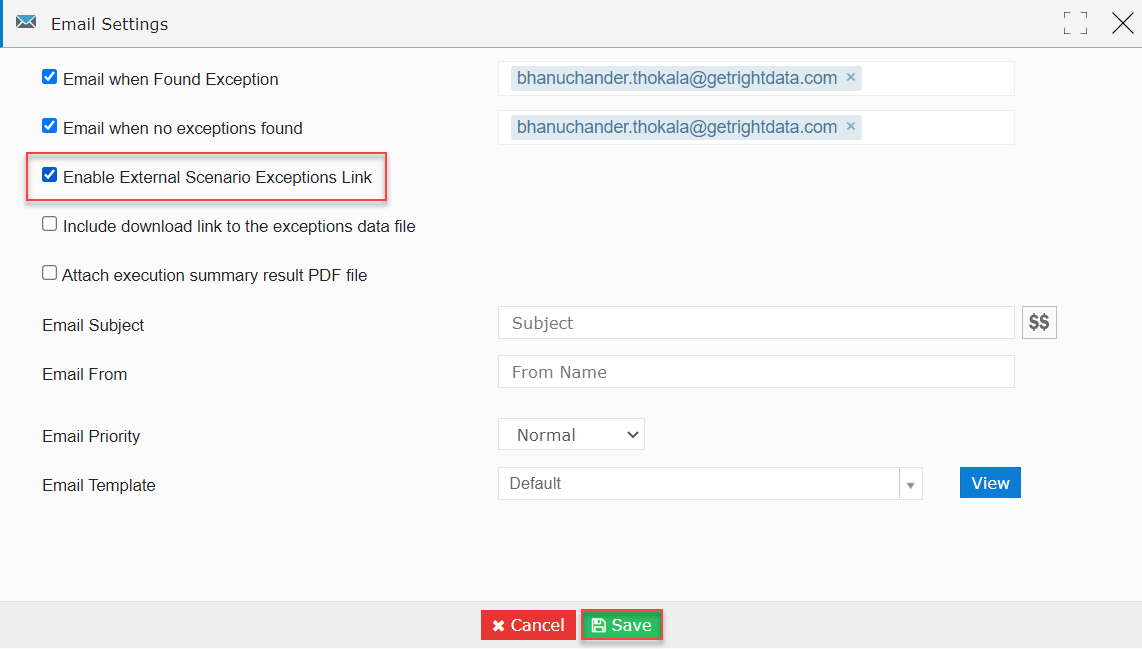Viewport: 1142px width, 649px height.
Task: Cancel the email settings changes
Action: pos(528,625)
